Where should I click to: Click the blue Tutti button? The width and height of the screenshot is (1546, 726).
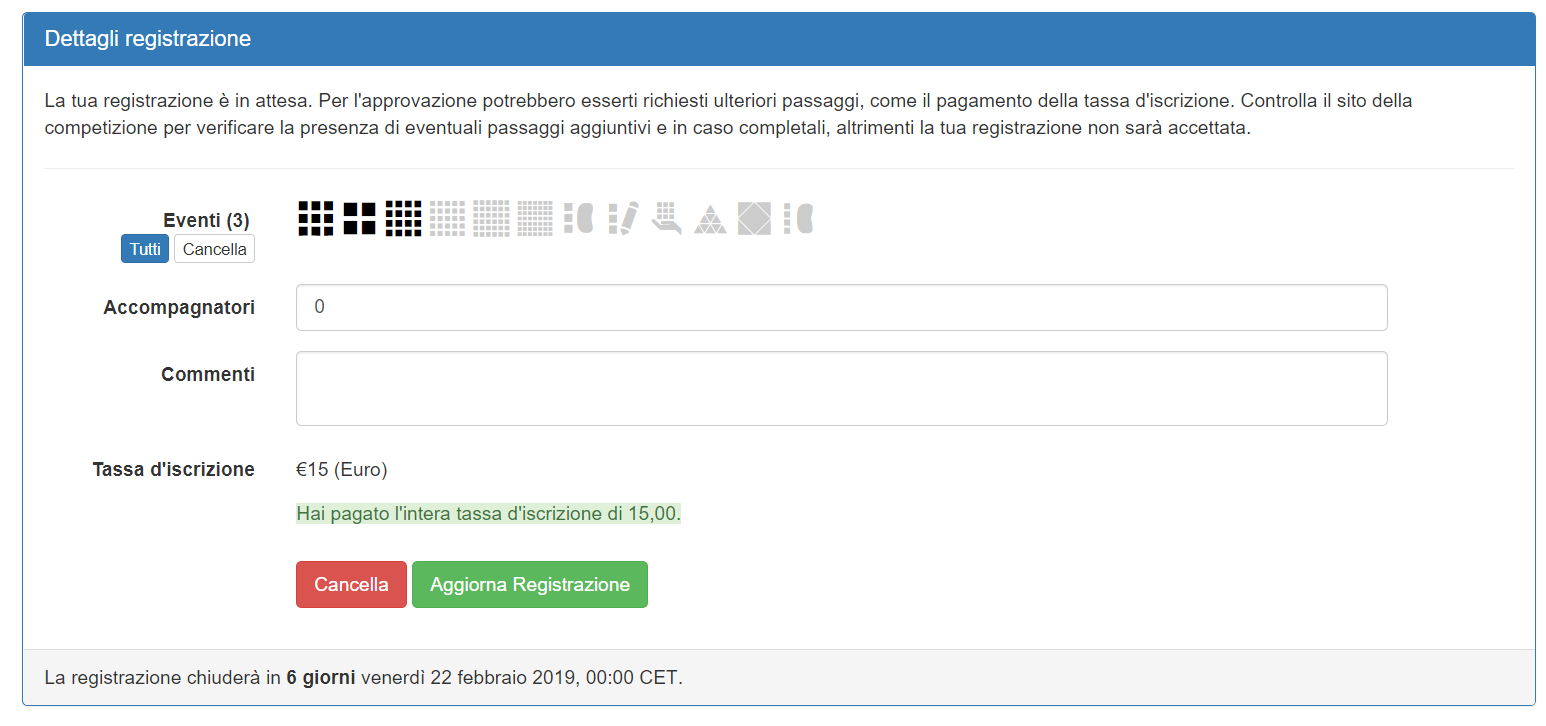pos(145,249)
